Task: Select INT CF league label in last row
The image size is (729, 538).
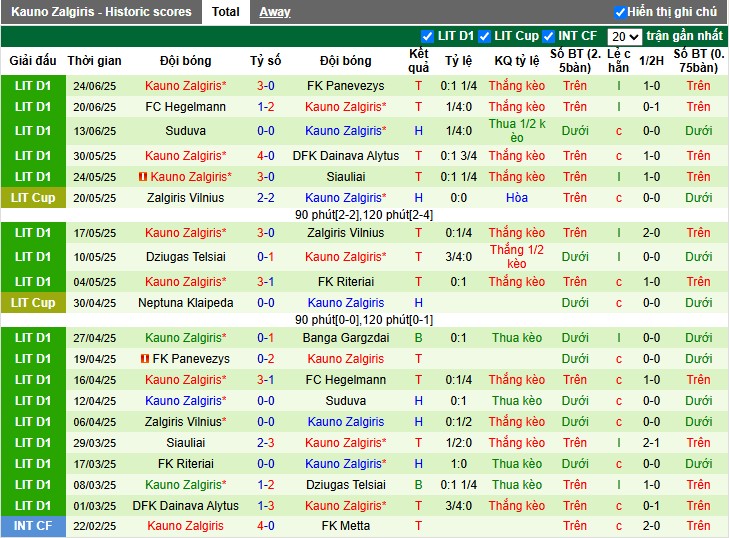Action: point(33,526)
